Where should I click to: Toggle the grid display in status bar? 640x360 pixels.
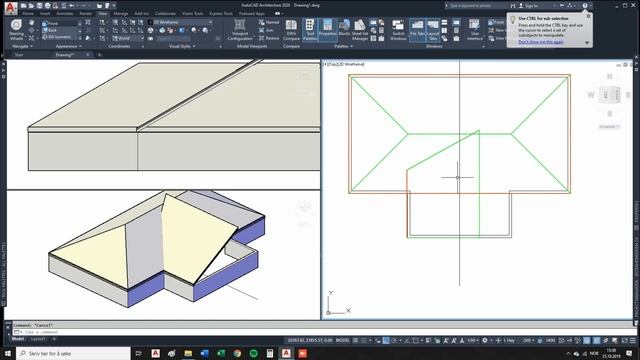click(x=356, y=340)
